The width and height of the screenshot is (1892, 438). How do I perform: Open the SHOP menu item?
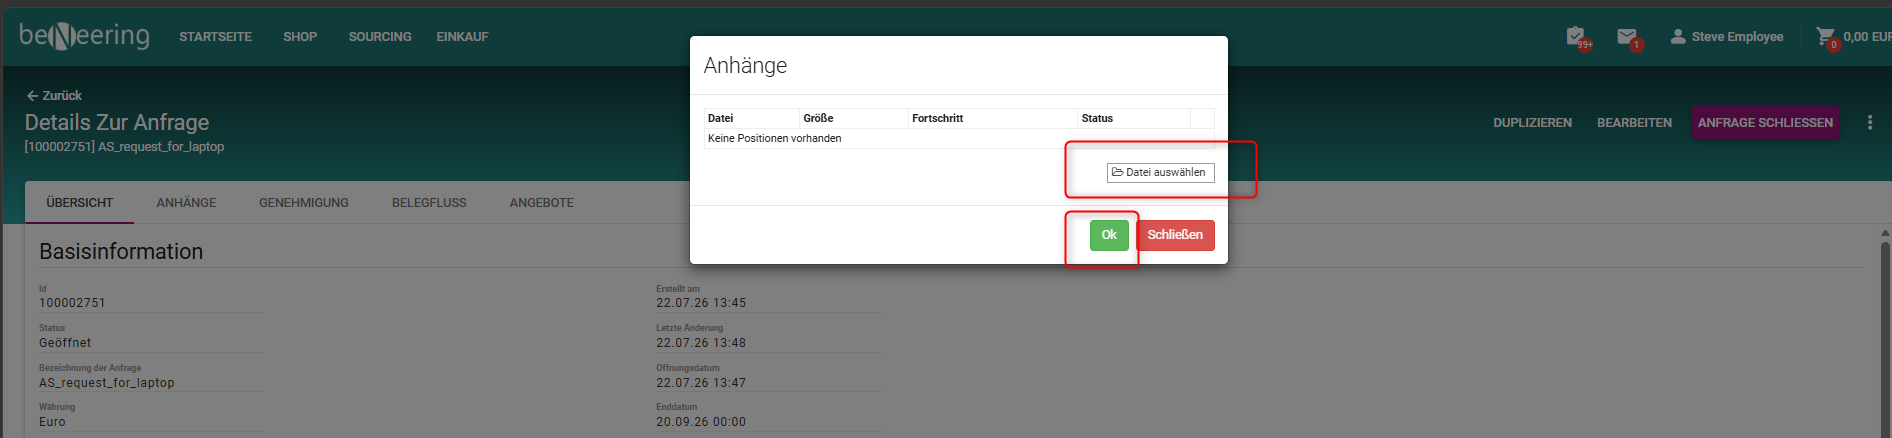(300, 37)
